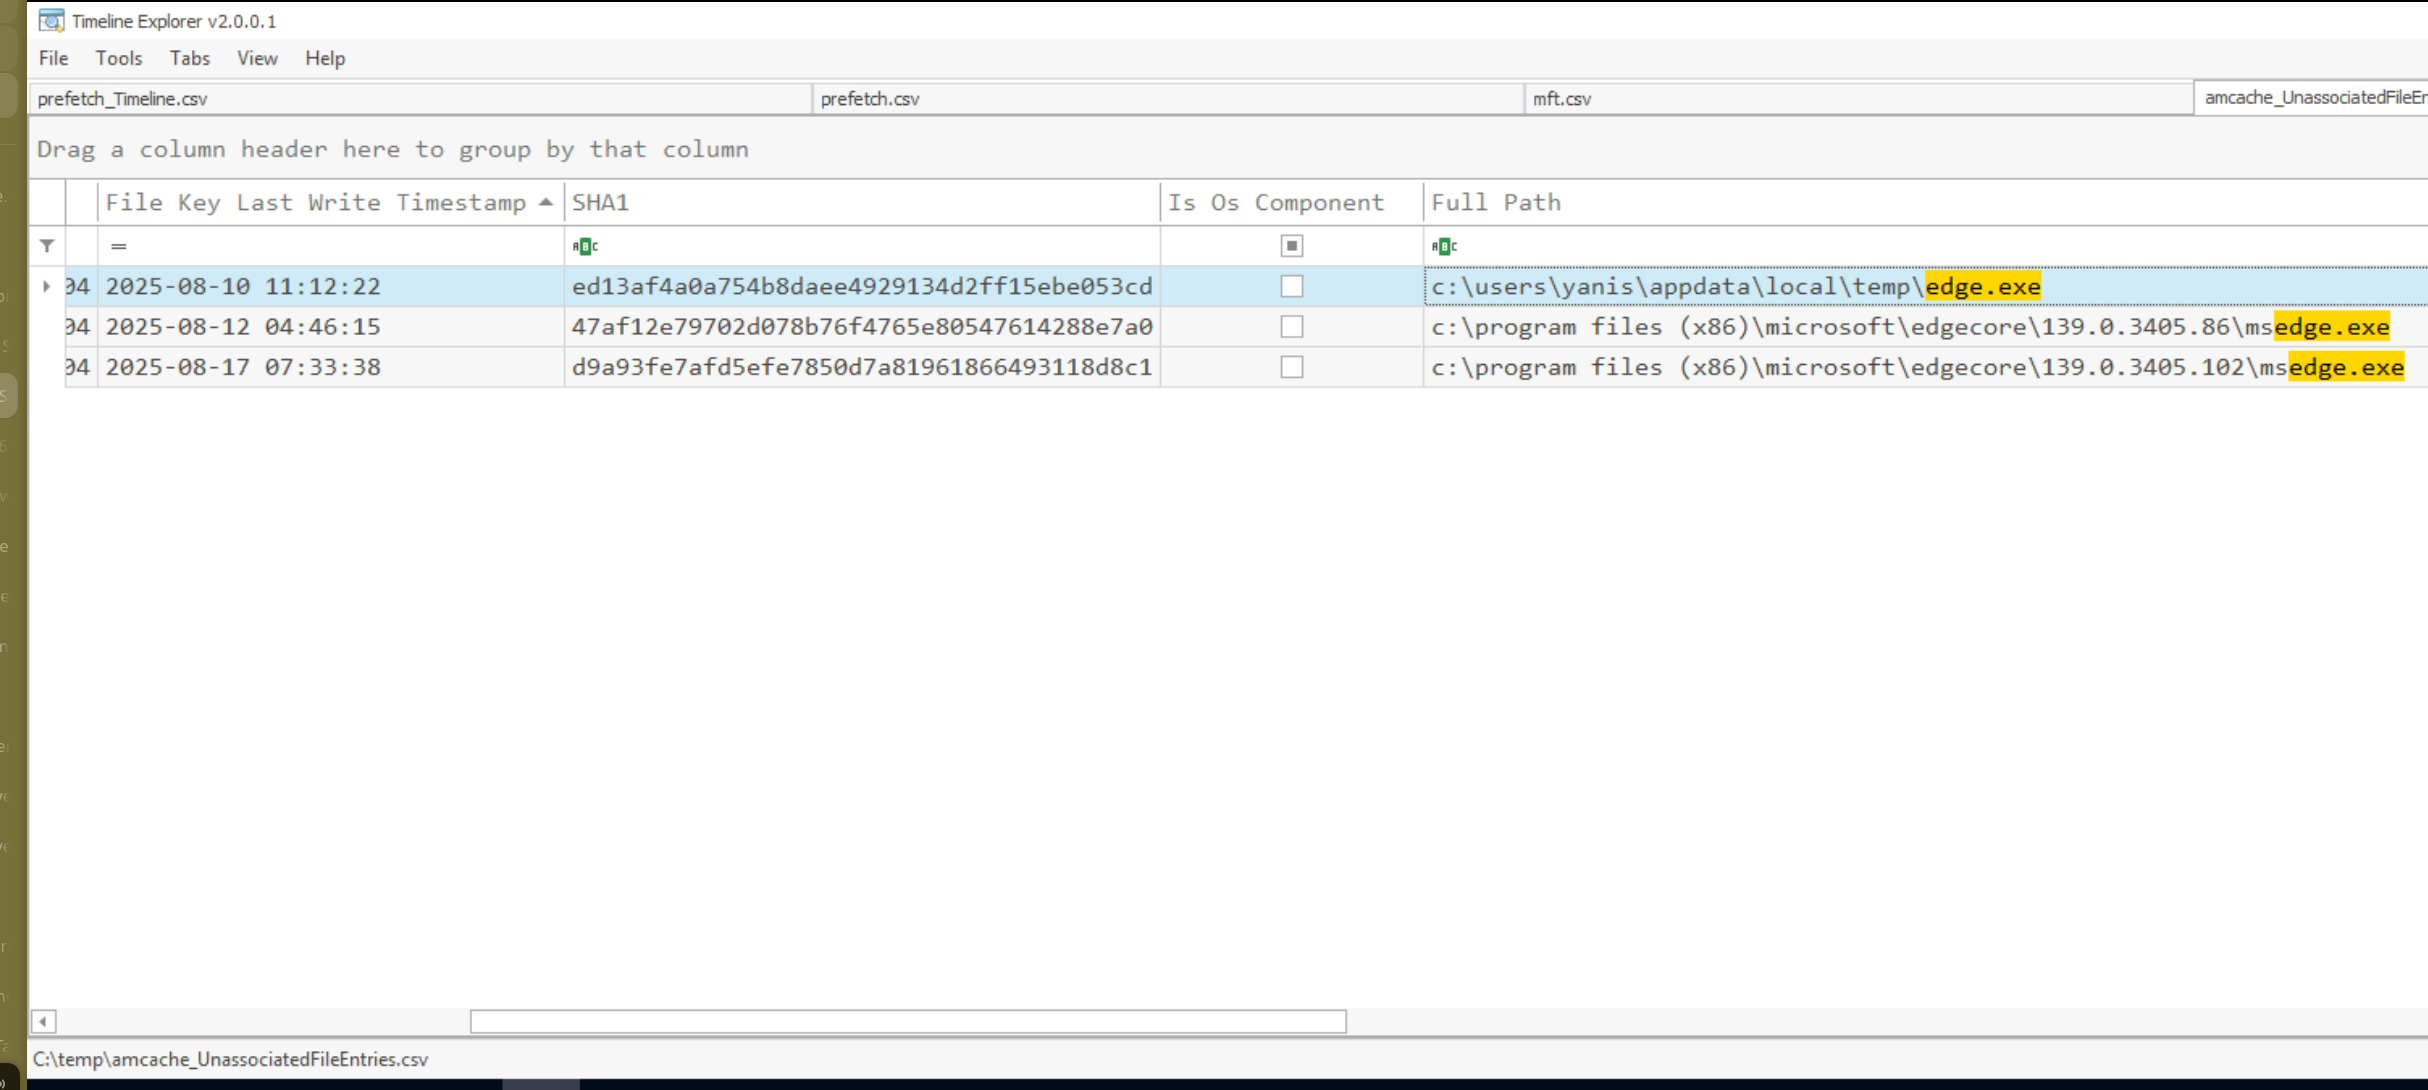Click the Full Path filter input cell
The width and height of the screenshot is (2428, 1090).
coord(1926,246)
